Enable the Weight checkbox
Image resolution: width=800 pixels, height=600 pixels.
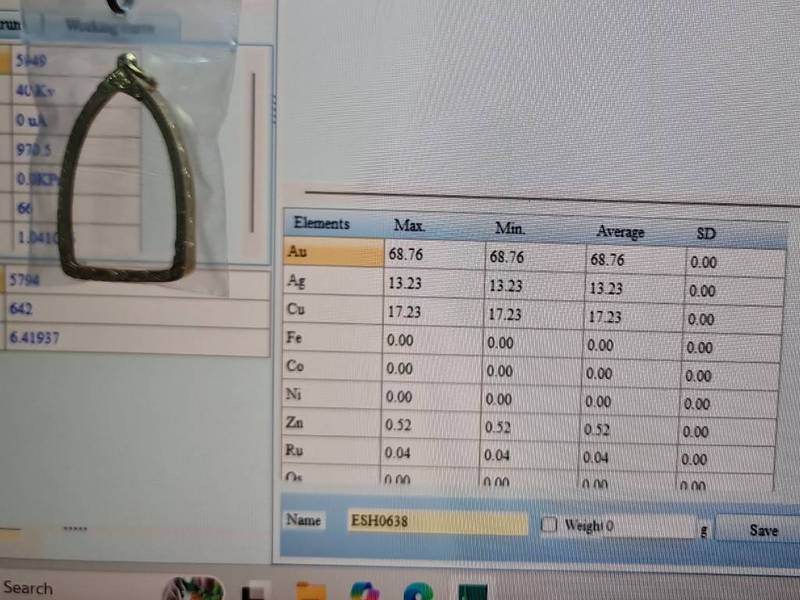tap(549, 525)
